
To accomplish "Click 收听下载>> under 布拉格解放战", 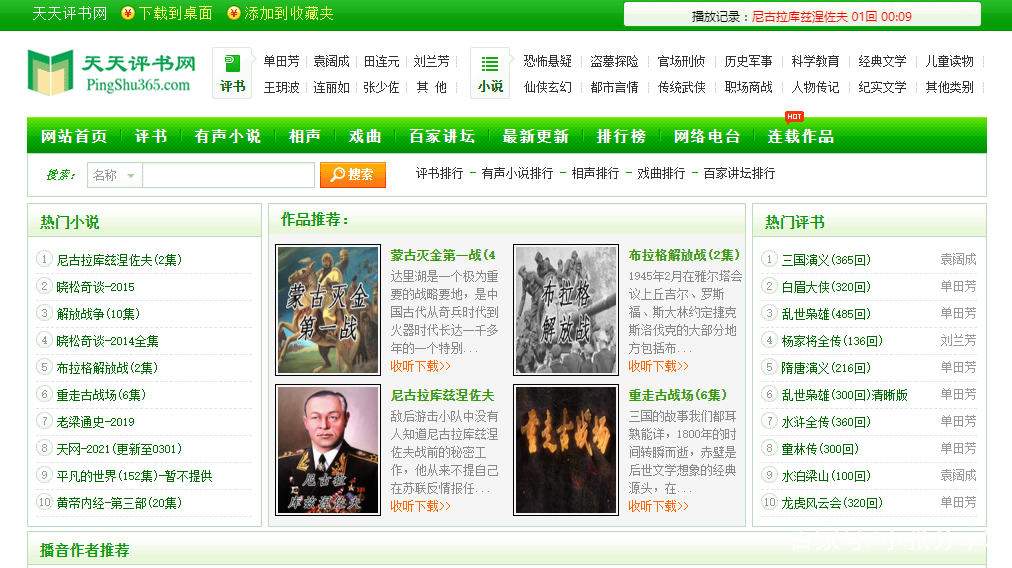I will pos(658,366).
